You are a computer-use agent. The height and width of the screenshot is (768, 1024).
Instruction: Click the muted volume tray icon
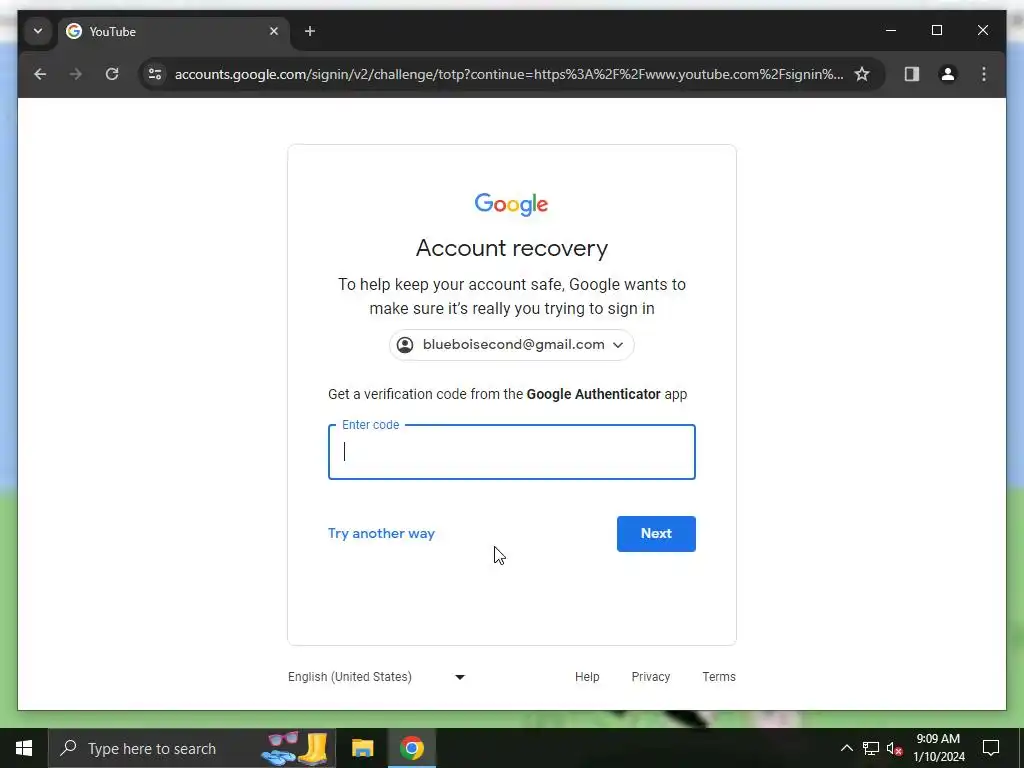click(x=894, y=748)
